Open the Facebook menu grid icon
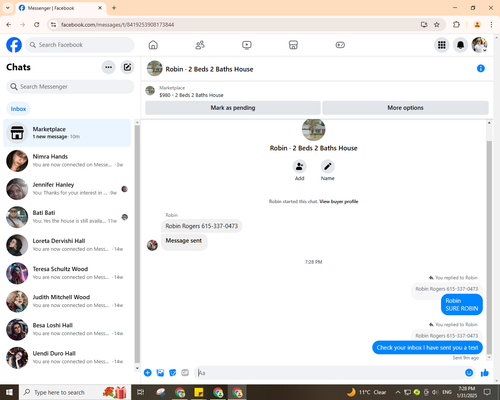 click(442, 45)
